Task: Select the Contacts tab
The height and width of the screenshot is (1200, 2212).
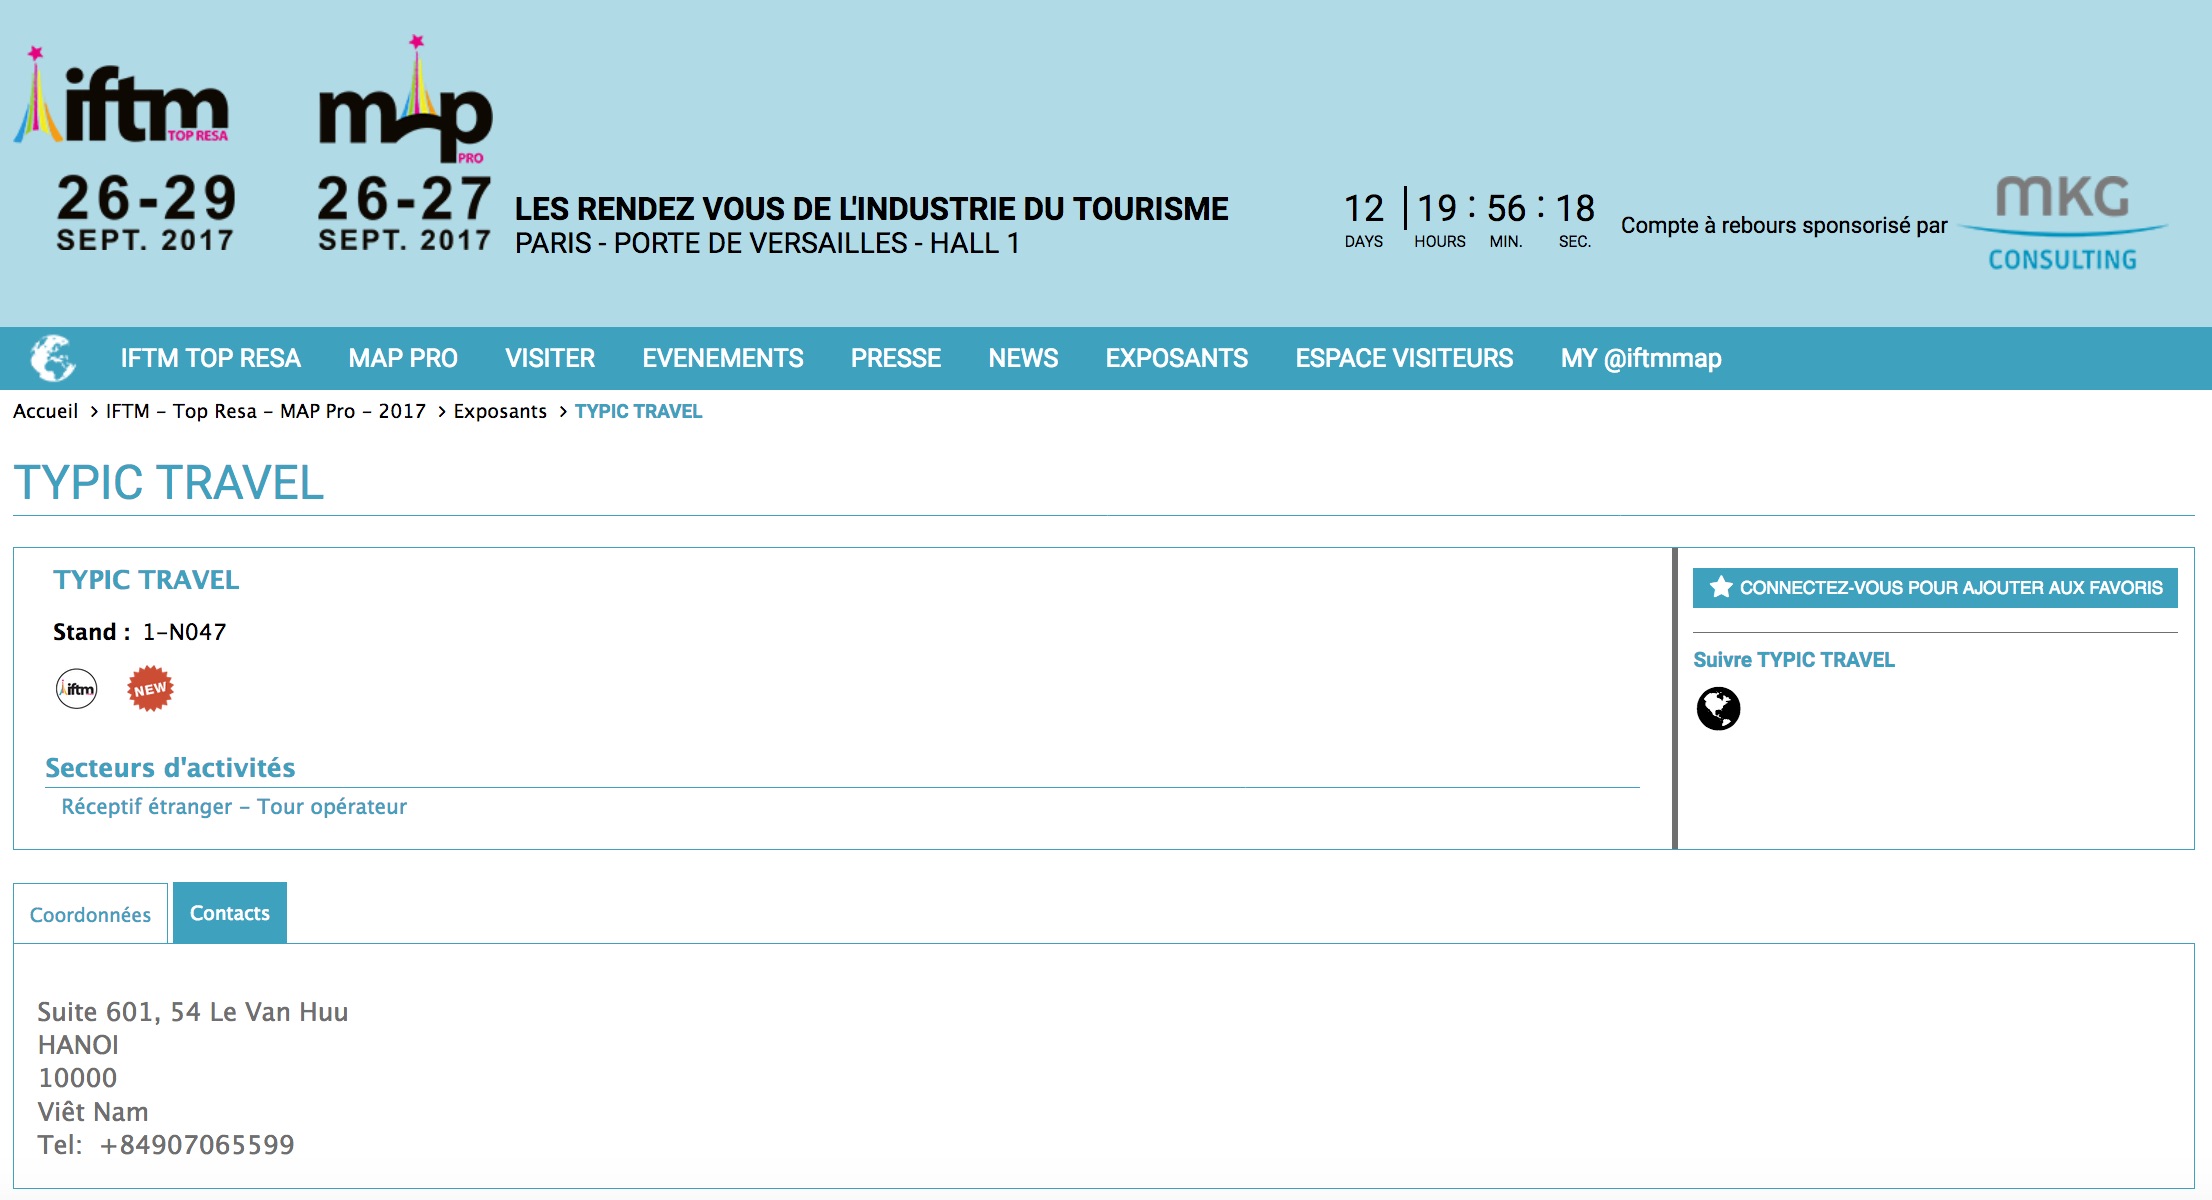Action: tap(230, 912)
